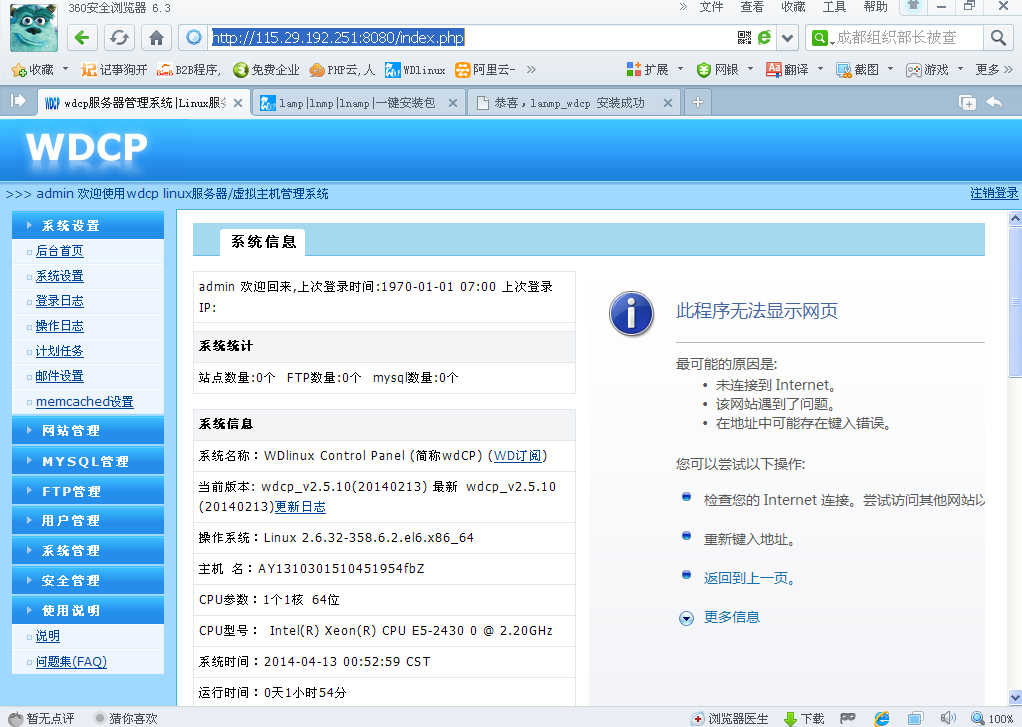The image size is (1022, 727).
Task: Click the QR code icon in address bar
Action: [x=744, y=38]
